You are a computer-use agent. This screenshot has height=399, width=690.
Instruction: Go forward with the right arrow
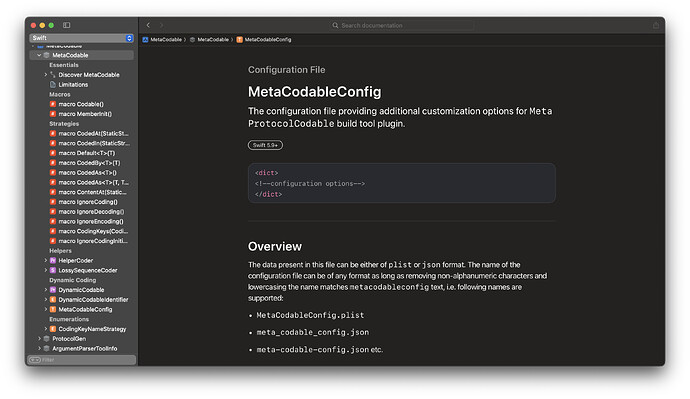[x=161, y=25]
